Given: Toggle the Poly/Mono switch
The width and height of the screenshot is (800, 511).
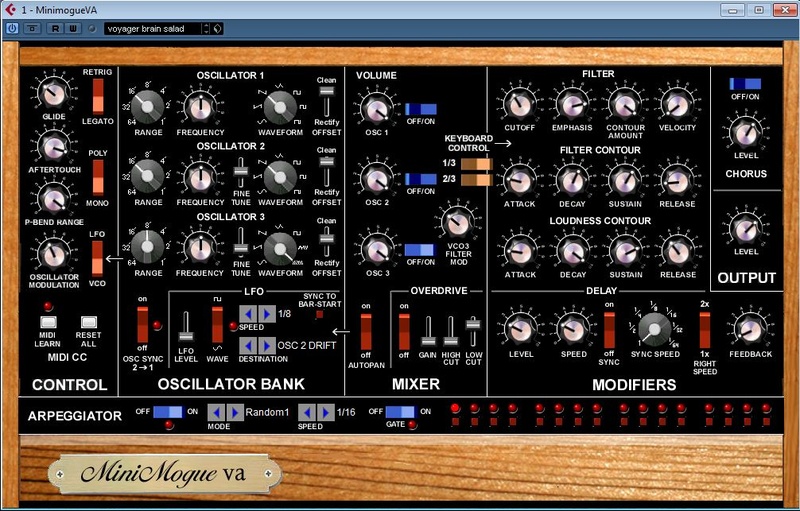Looking at the screenshot, I should [x=97, y=177].
